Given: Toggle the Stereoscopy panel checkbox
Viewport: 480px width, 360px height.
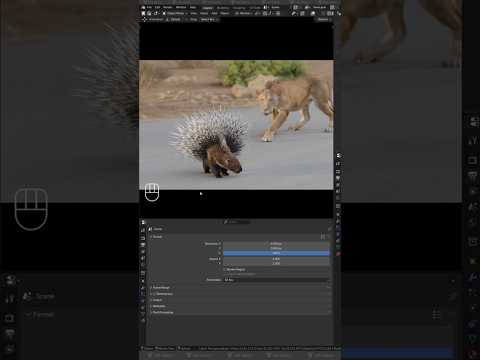Looking at the screenshot, I should click(154, 294).
